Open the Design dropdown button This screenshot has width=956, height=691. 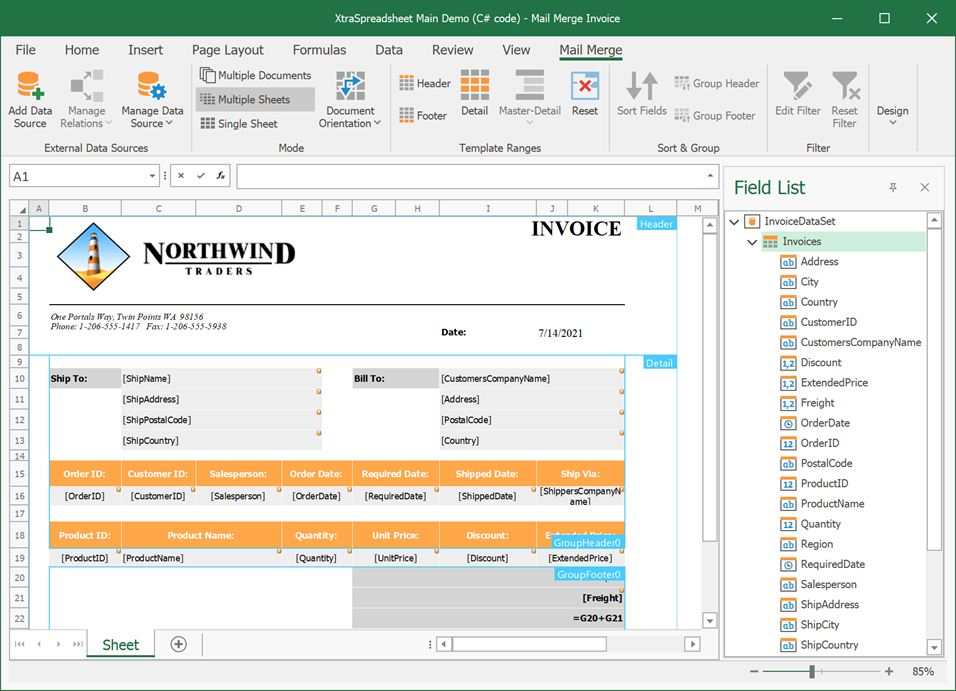point(892,112)
